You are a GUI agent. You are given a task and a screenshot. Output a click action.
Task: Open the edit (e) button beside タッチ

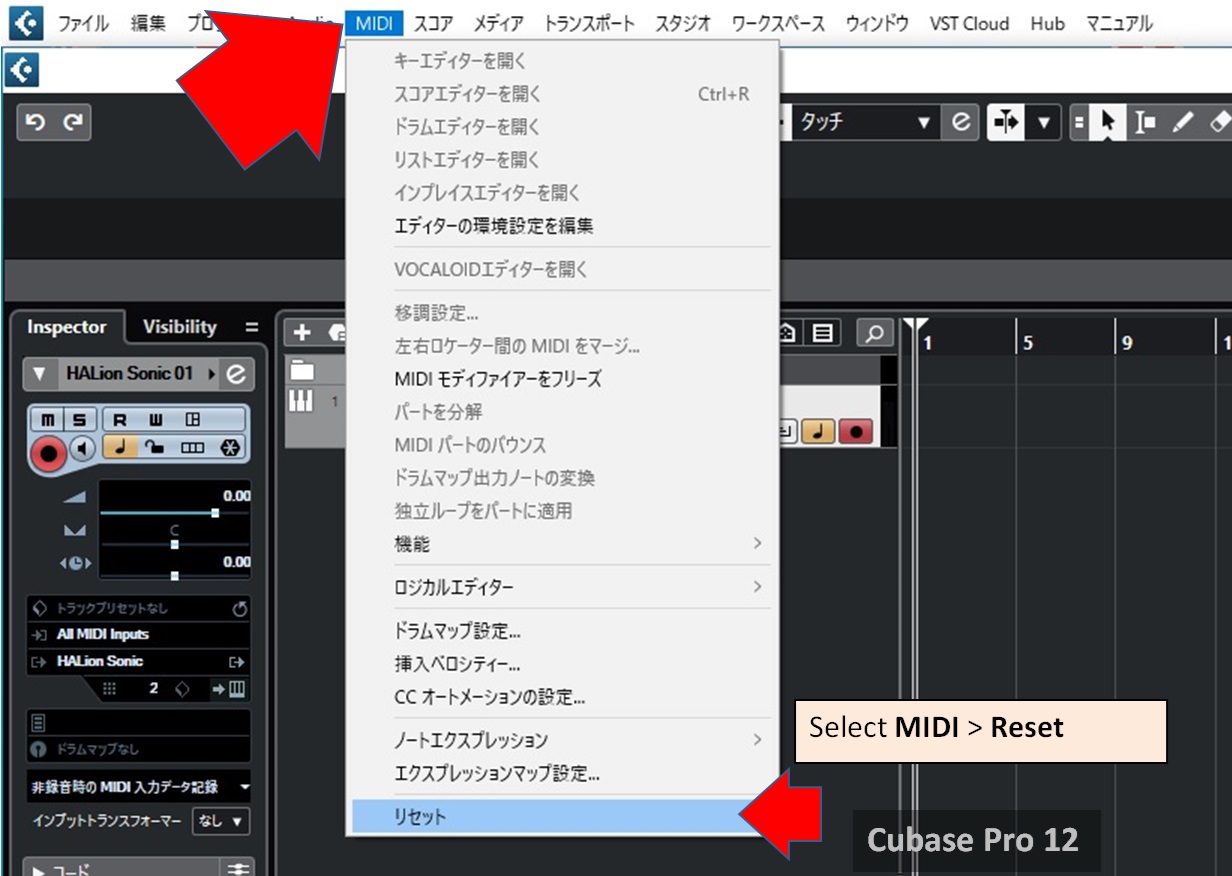coord(961,122)
